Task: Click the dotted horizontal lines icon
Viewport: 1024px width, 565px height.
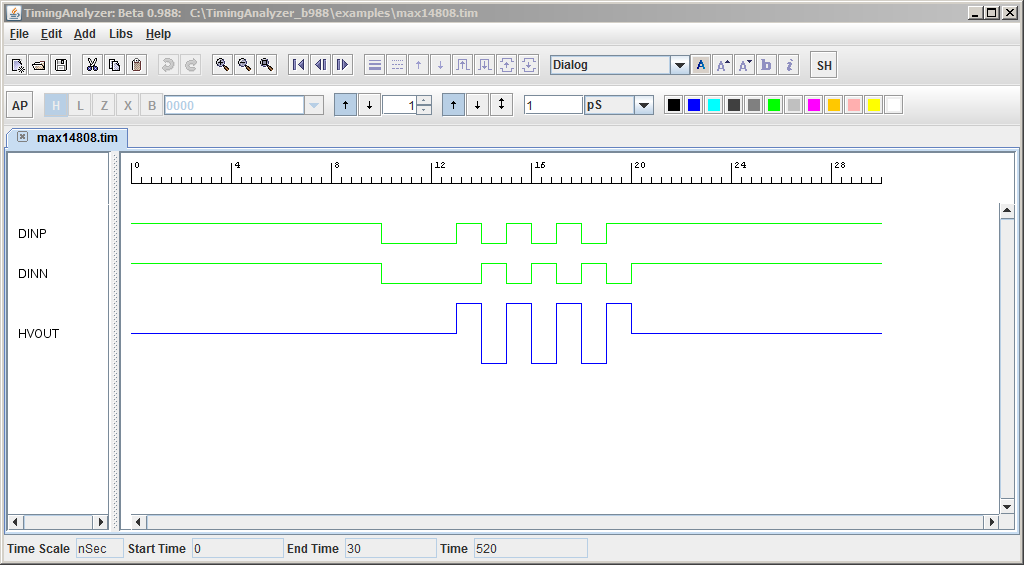Action: 396,65
